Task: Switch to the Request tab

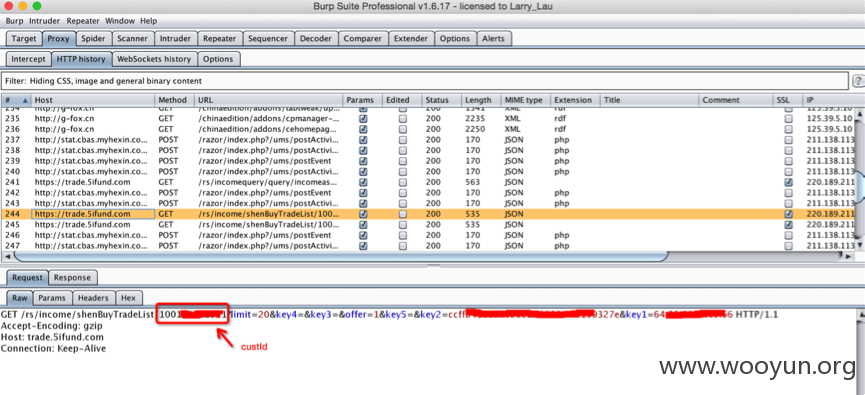Action: [27, 277]
